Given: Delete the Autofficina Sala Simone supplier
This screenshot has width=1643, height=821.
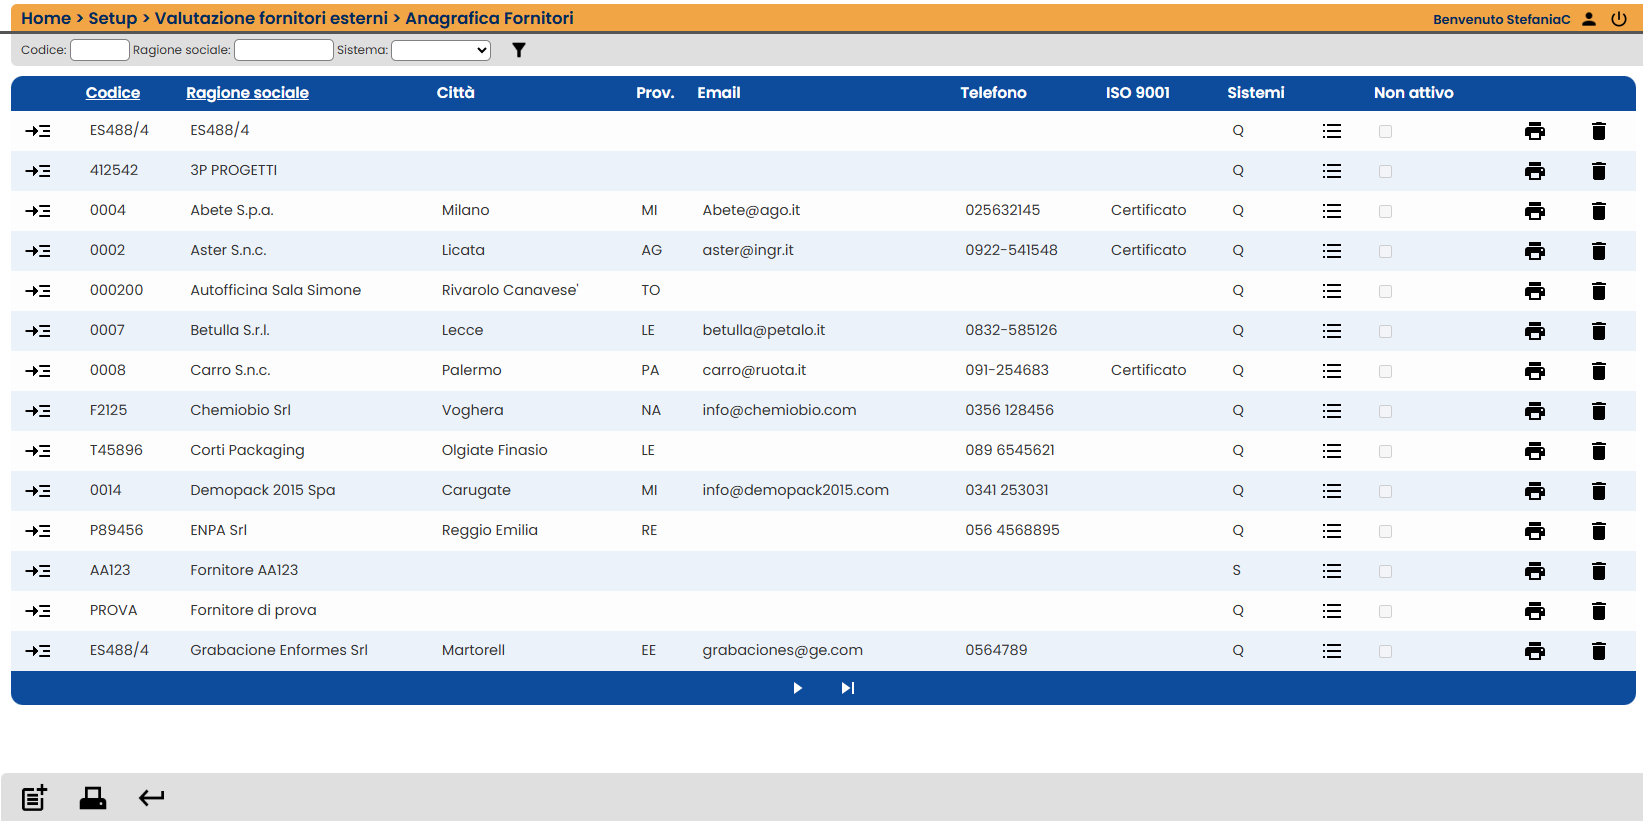Looking at the screenshot, I should [x=1599, y=291].
